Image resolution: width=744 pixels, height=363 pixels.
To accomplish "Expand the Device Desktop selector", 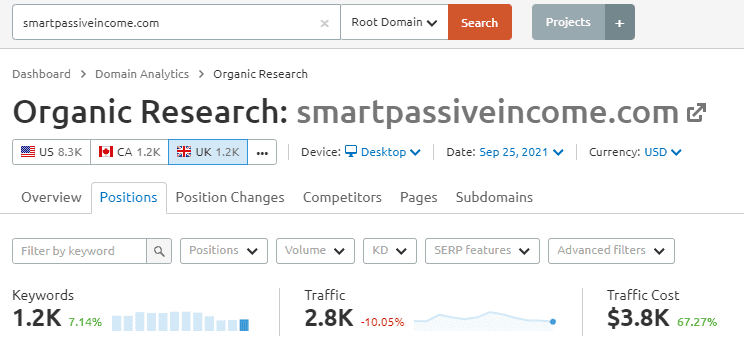I will [x=383, y=152].
